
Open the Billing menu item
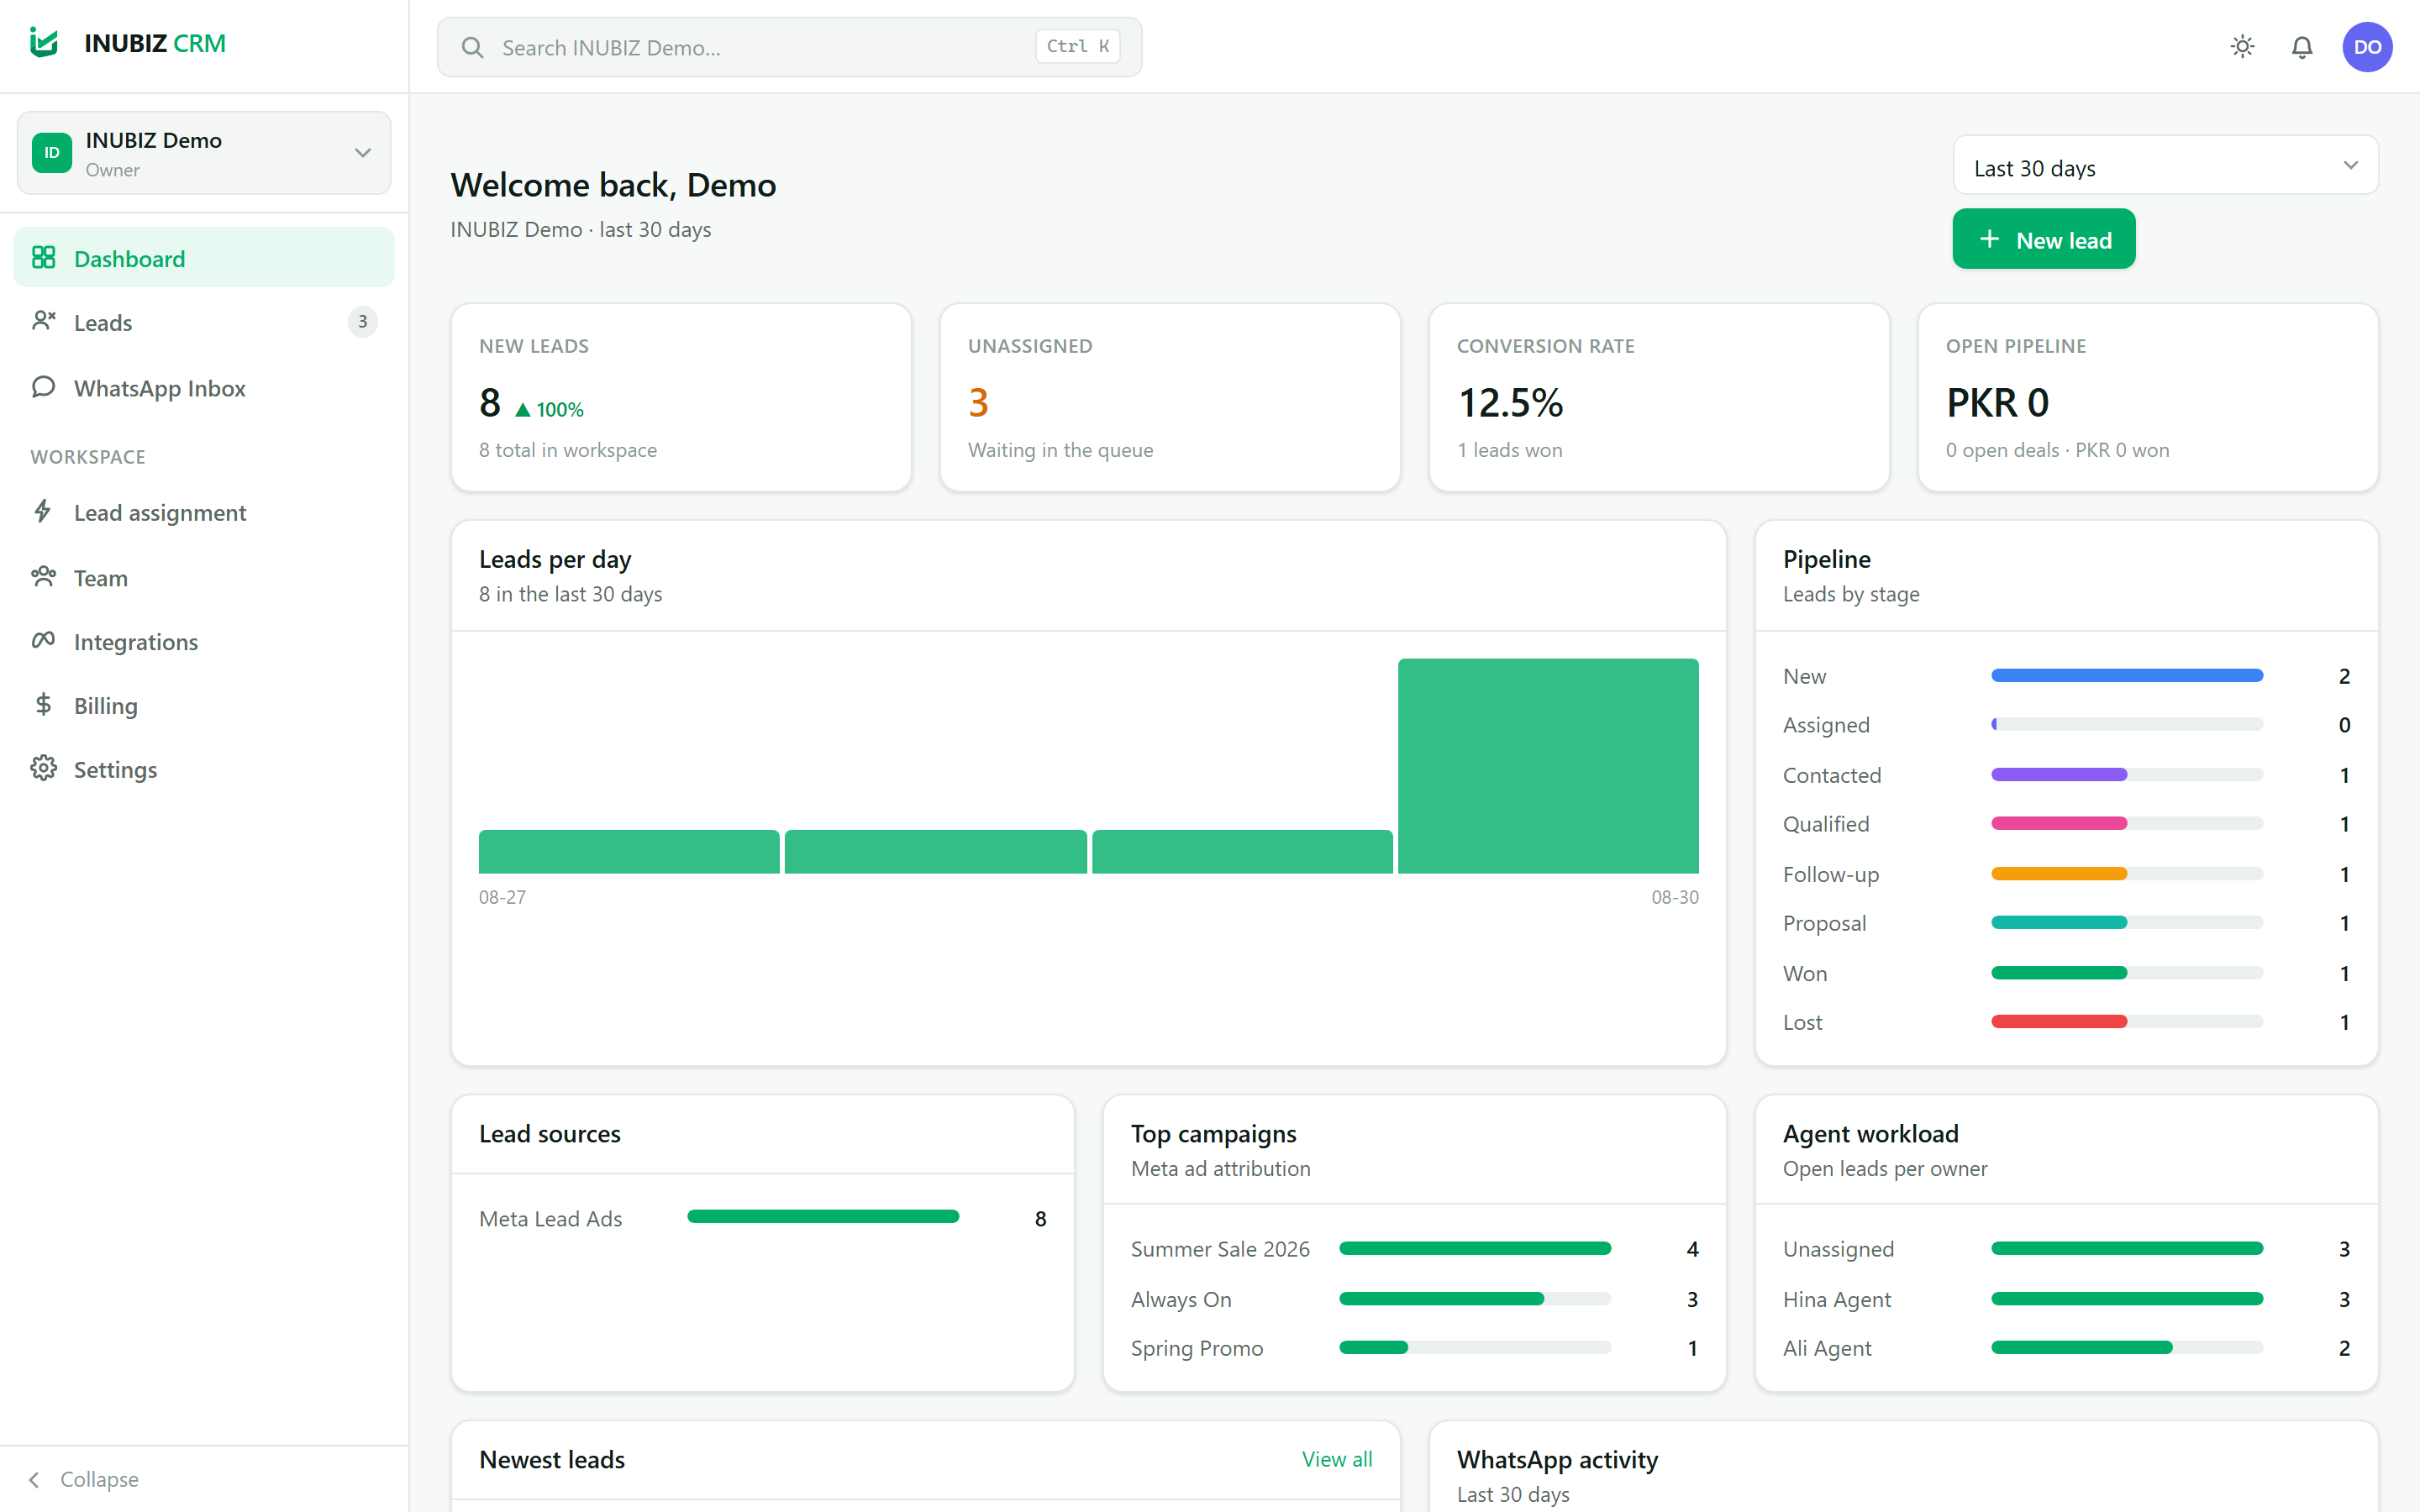pyautogui.click(x=204, y=706)
